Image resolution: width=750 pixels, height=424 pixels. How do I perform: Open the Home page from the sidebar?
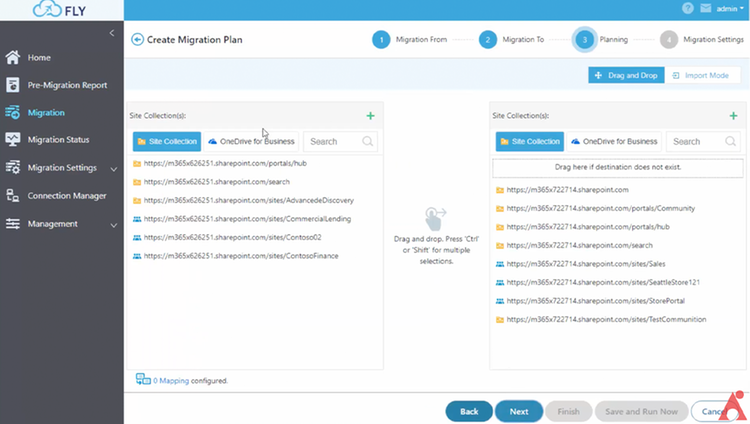coord(39,57)
